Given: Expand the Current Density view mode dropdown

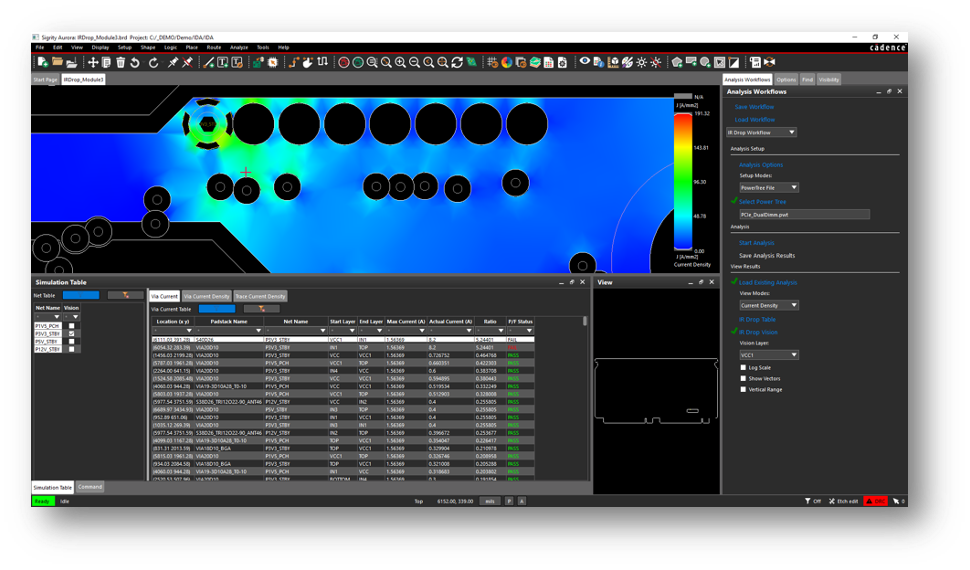Looking at the screenshot, I should point(769,305).
